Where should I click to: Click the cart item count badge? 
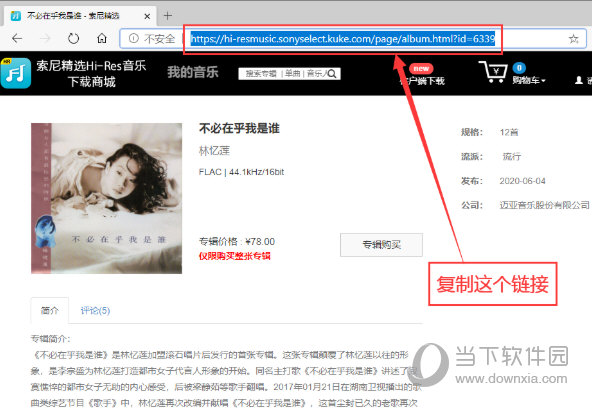coord(519,68)
